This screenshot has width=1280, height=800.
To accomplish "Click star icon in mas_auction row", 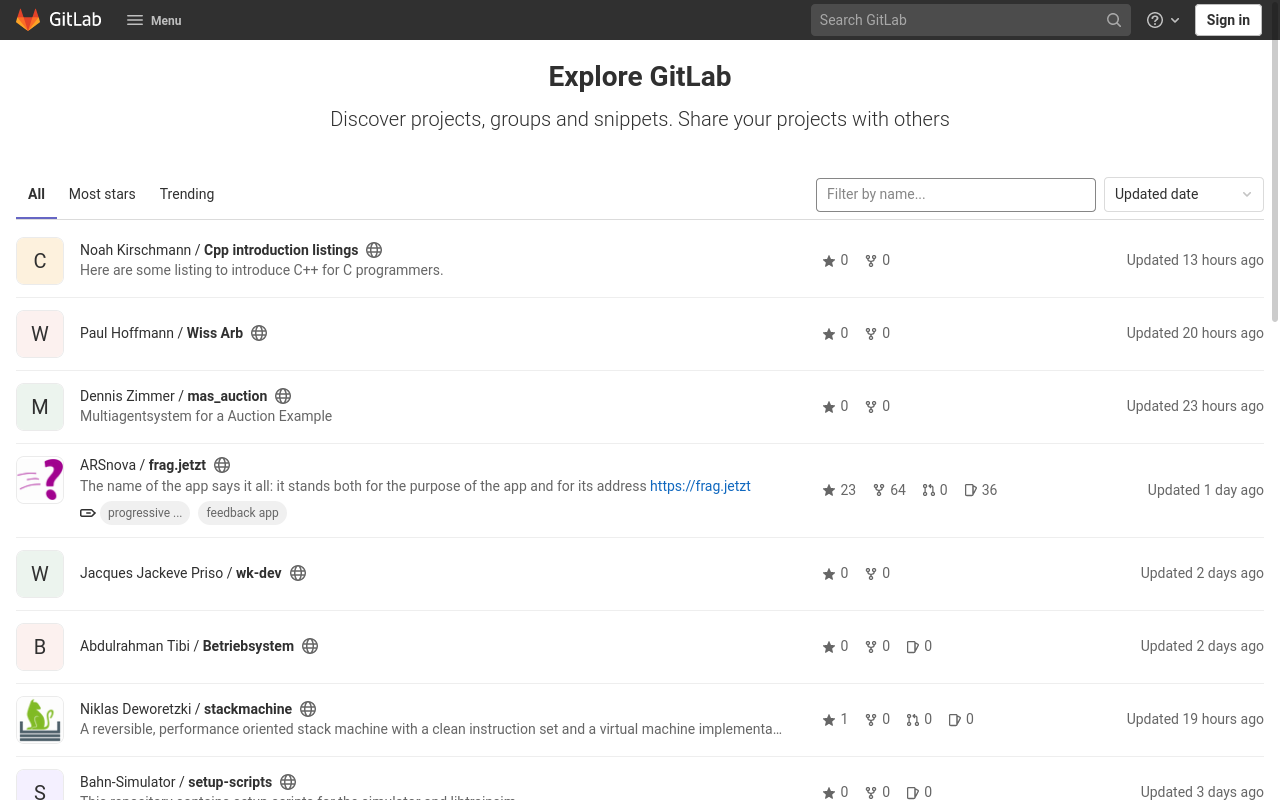I will pos(829,407).
